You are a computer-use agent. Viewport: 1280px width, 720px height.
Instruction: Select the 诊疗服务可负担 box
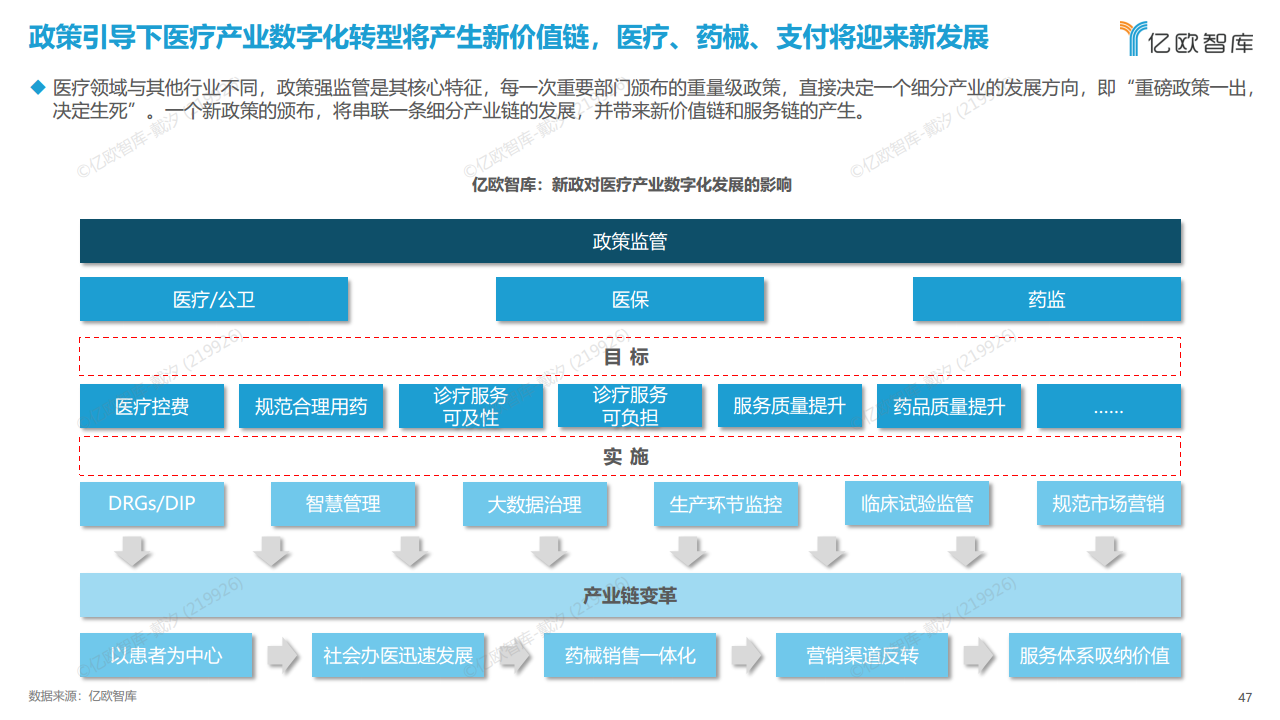tap(630, 406)
